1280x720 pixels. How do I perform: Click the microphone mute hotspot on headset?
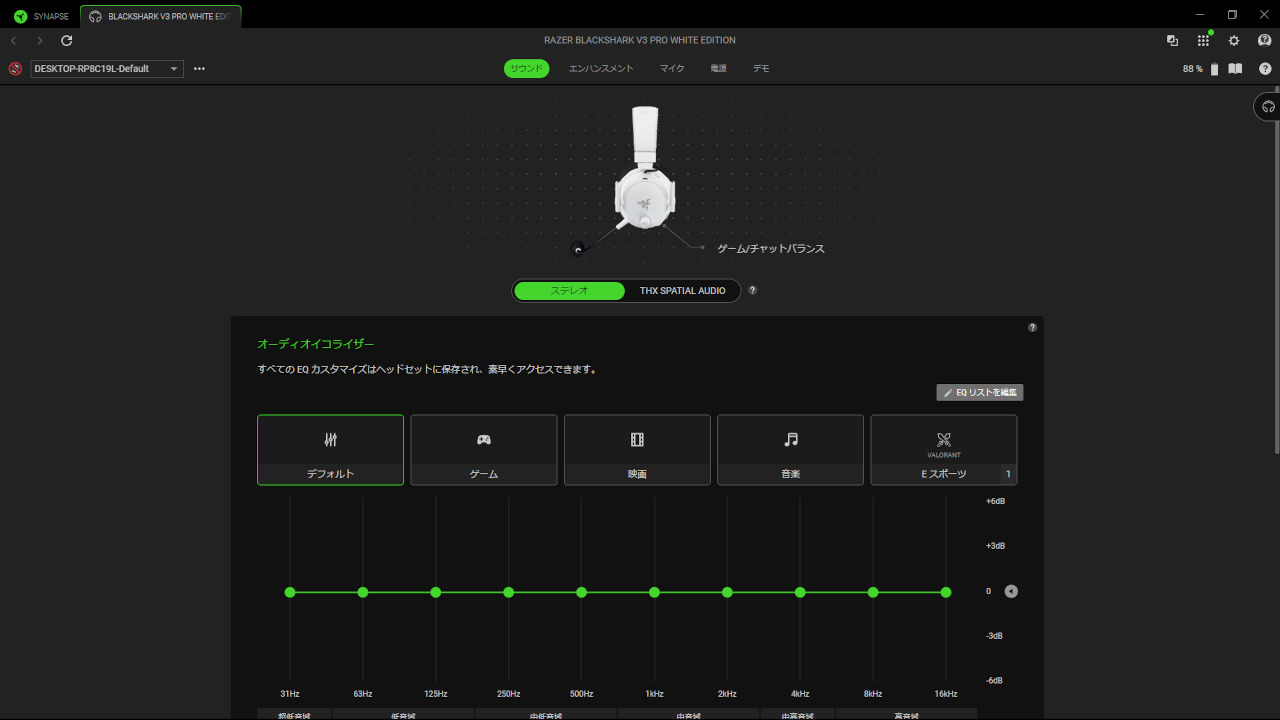click(577, 249)
